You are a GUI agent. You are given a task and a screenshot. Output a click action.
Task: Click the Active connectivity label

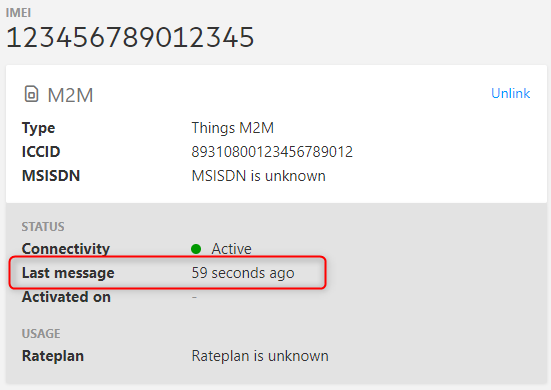[x=231, y=249]
